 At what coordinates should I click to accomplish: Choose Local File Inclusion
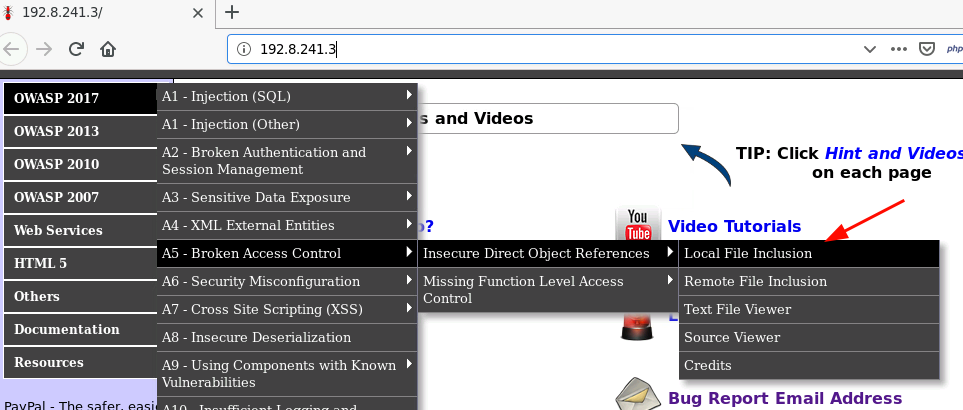tap(809, 253)
